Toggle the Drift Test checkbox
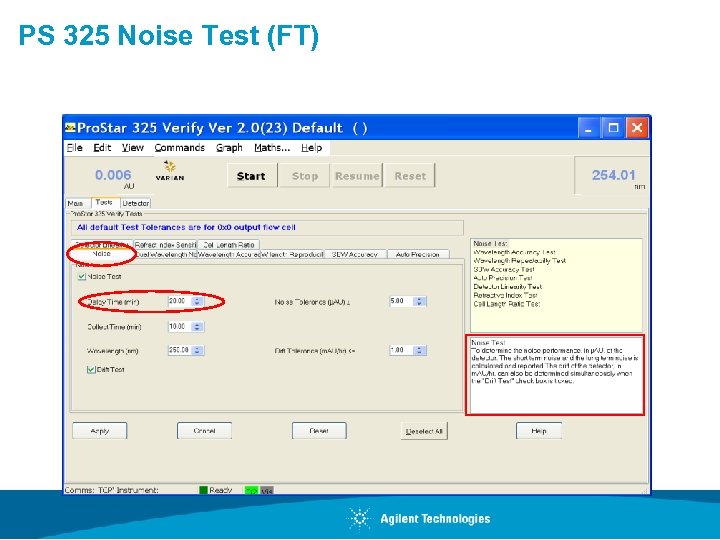 tap(91, 369)
